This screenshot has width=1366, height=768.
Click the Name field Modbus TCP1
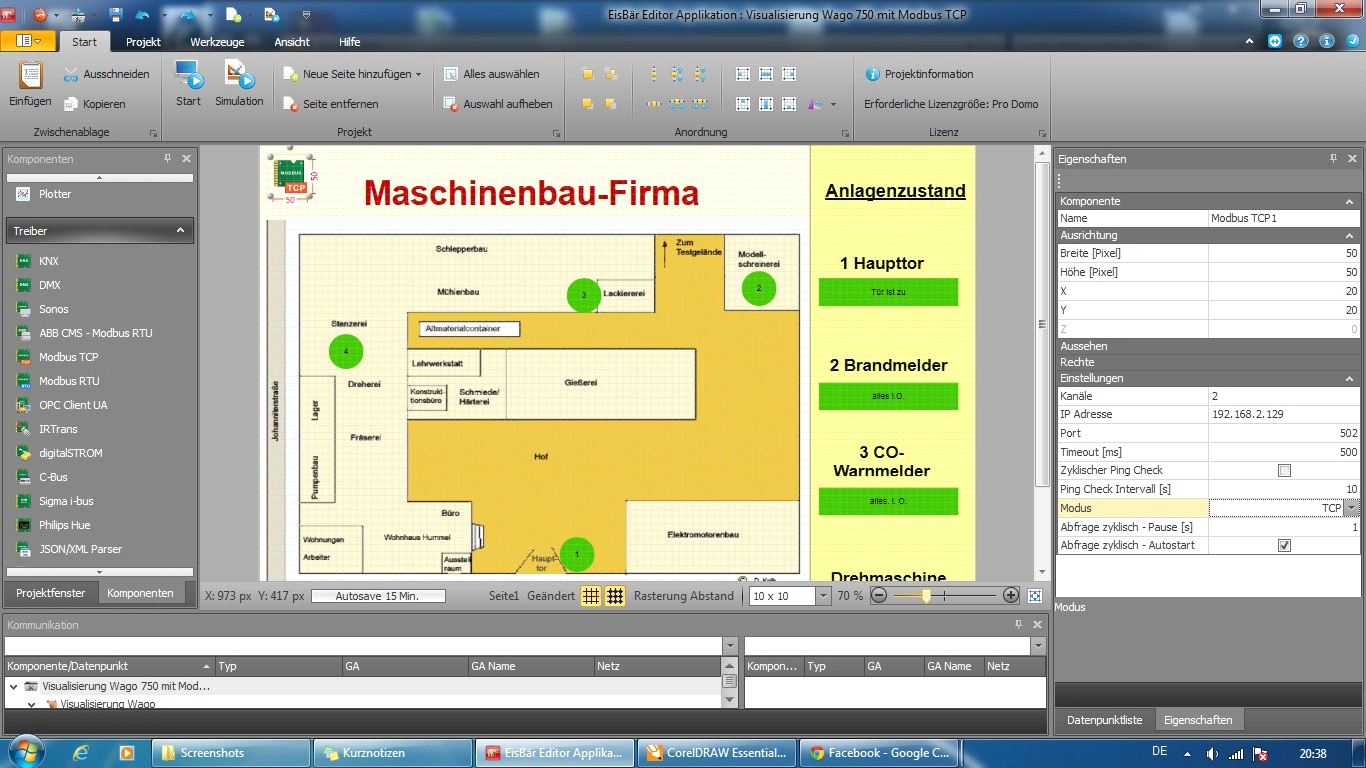click(x=1284, y=218)
